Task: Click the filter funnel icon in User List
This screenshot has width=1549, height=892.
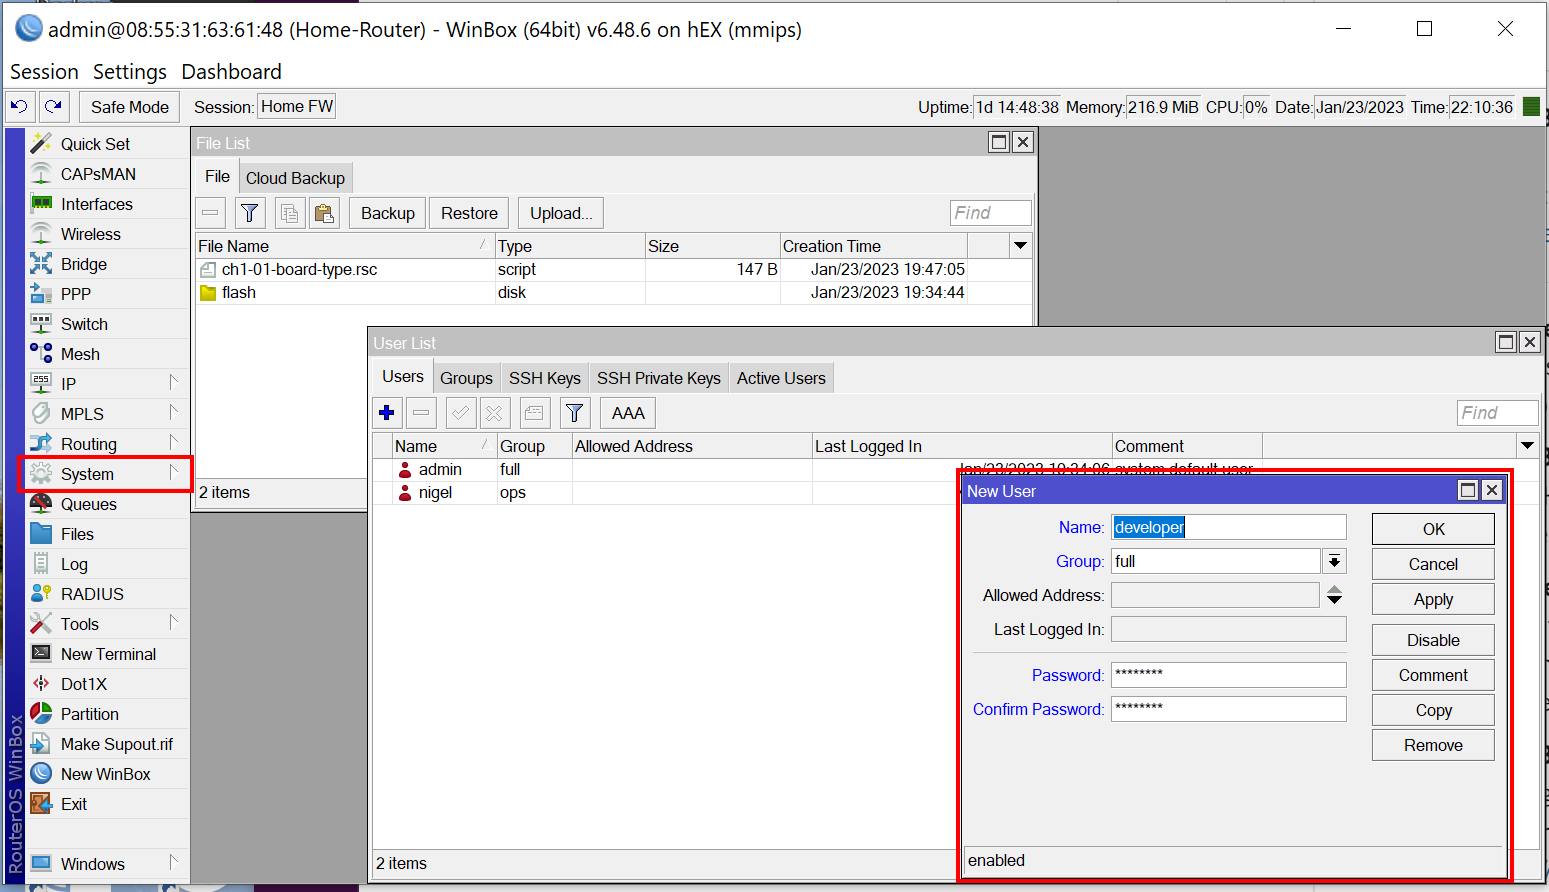Action: pos(574,413)
